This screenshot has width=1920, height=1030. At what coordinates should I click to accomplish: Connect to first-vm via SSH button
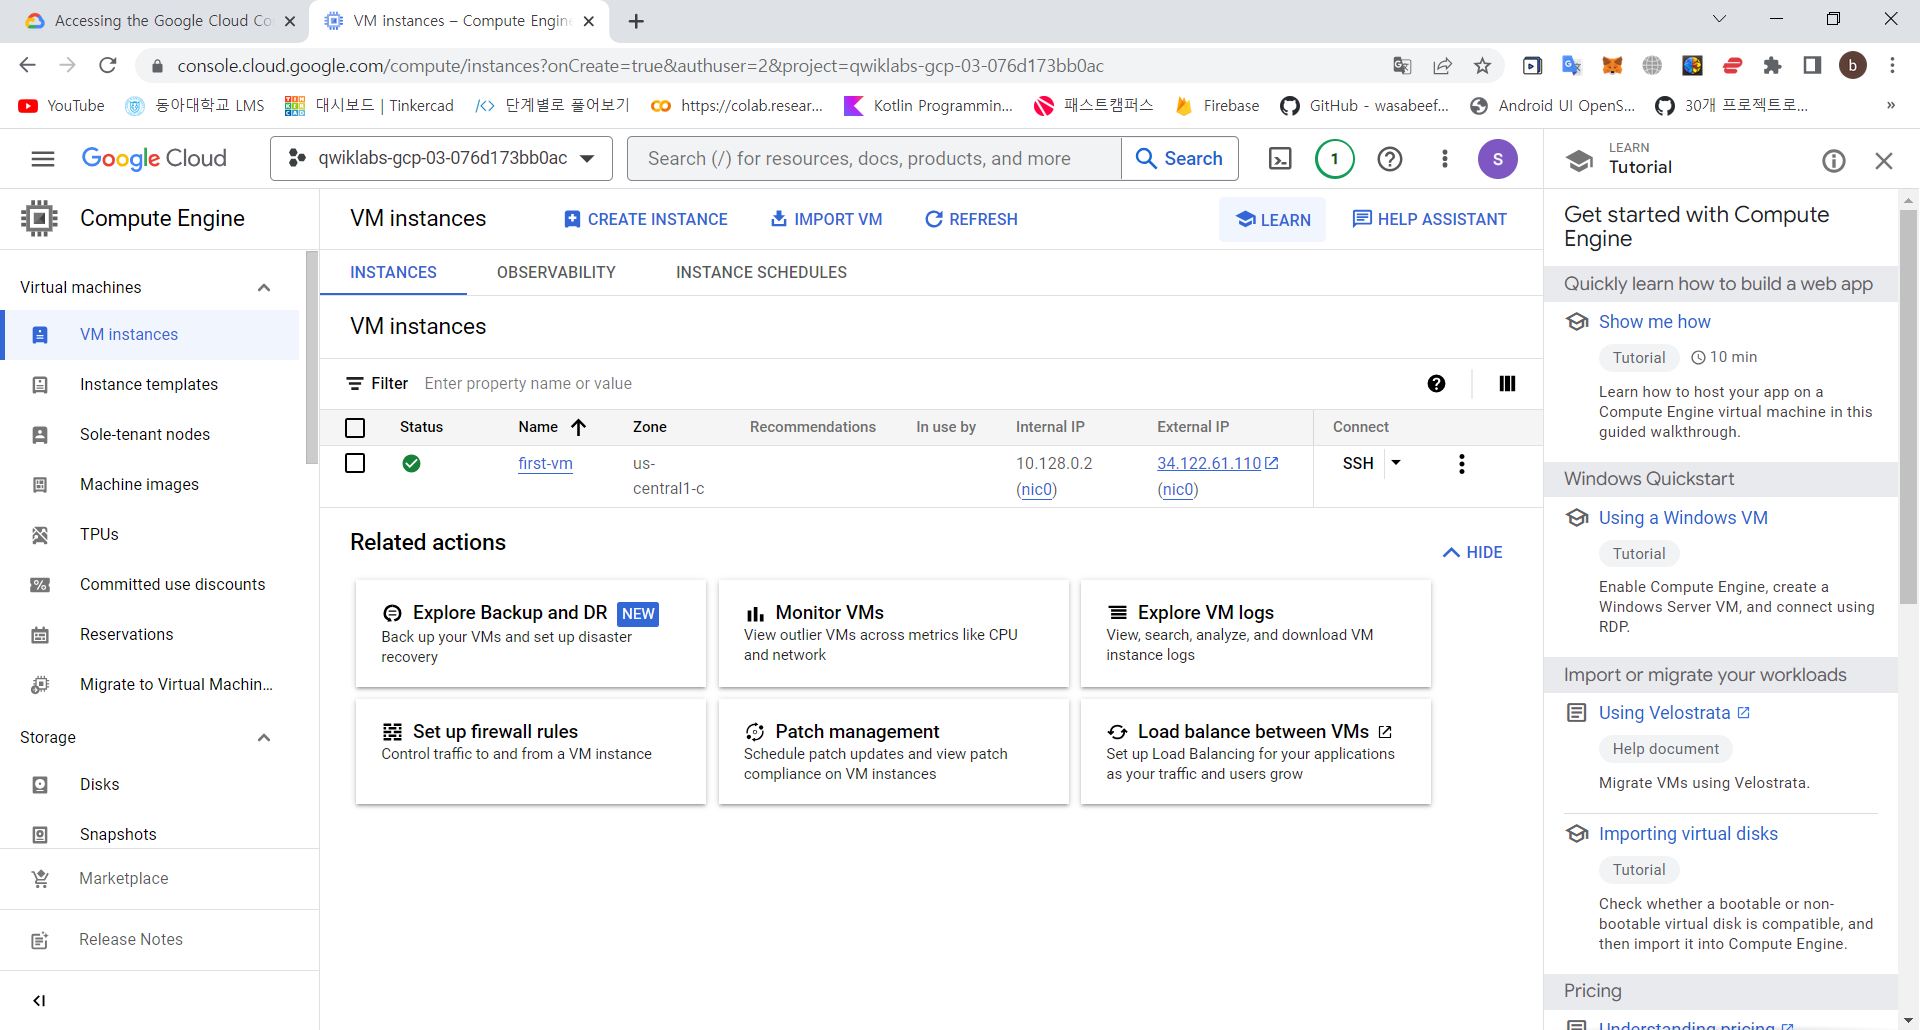[x=1358, y=463]
